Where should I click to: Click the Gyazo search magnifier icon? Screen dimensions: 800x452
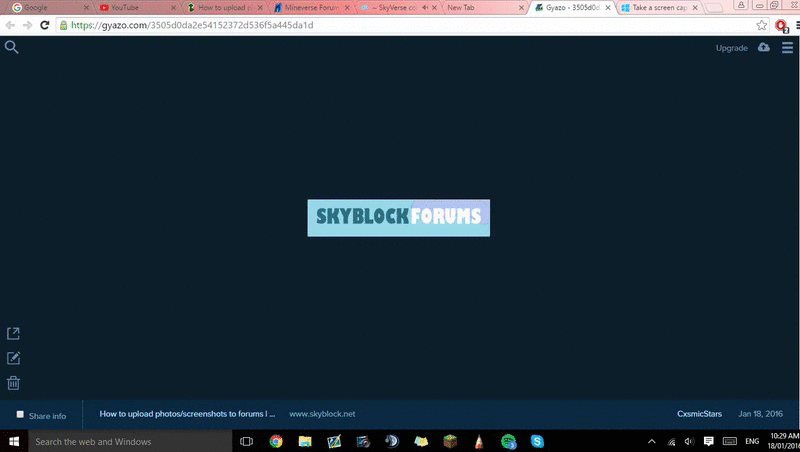point(12,47)
